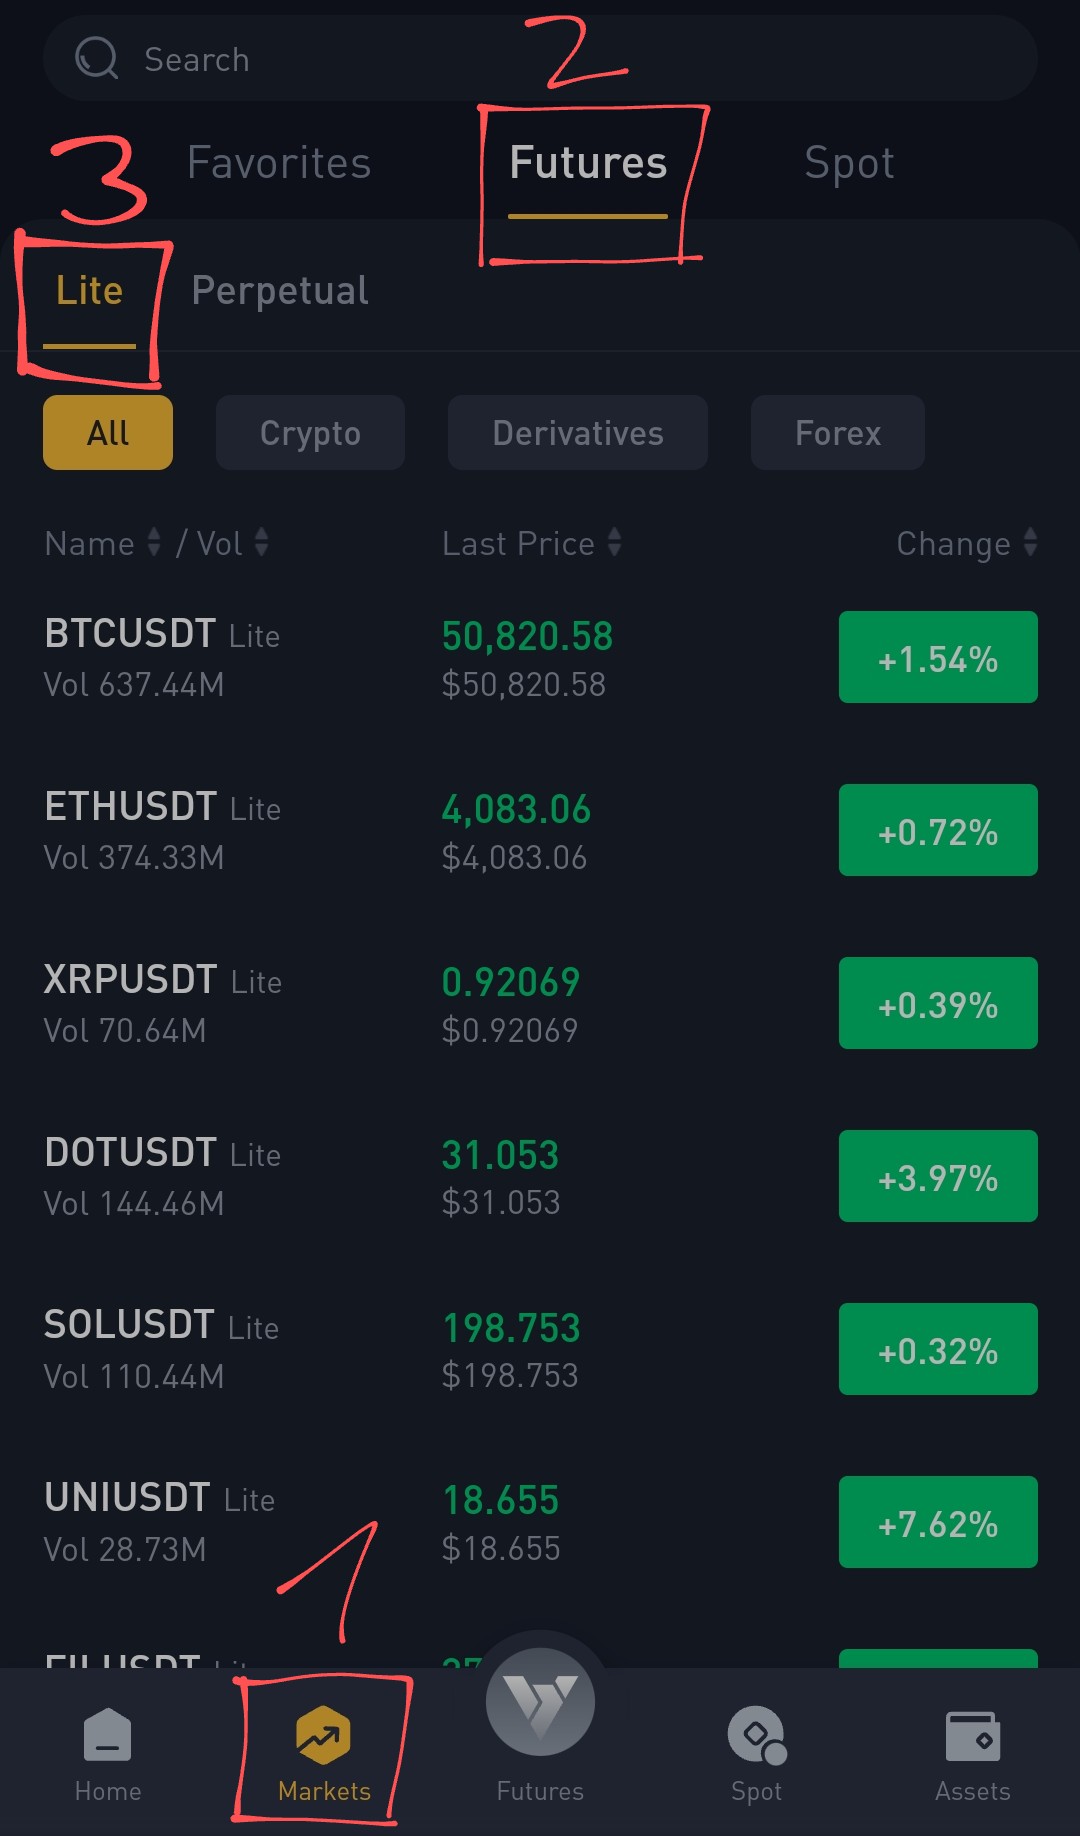Select the All filter chip

[108, 432]
